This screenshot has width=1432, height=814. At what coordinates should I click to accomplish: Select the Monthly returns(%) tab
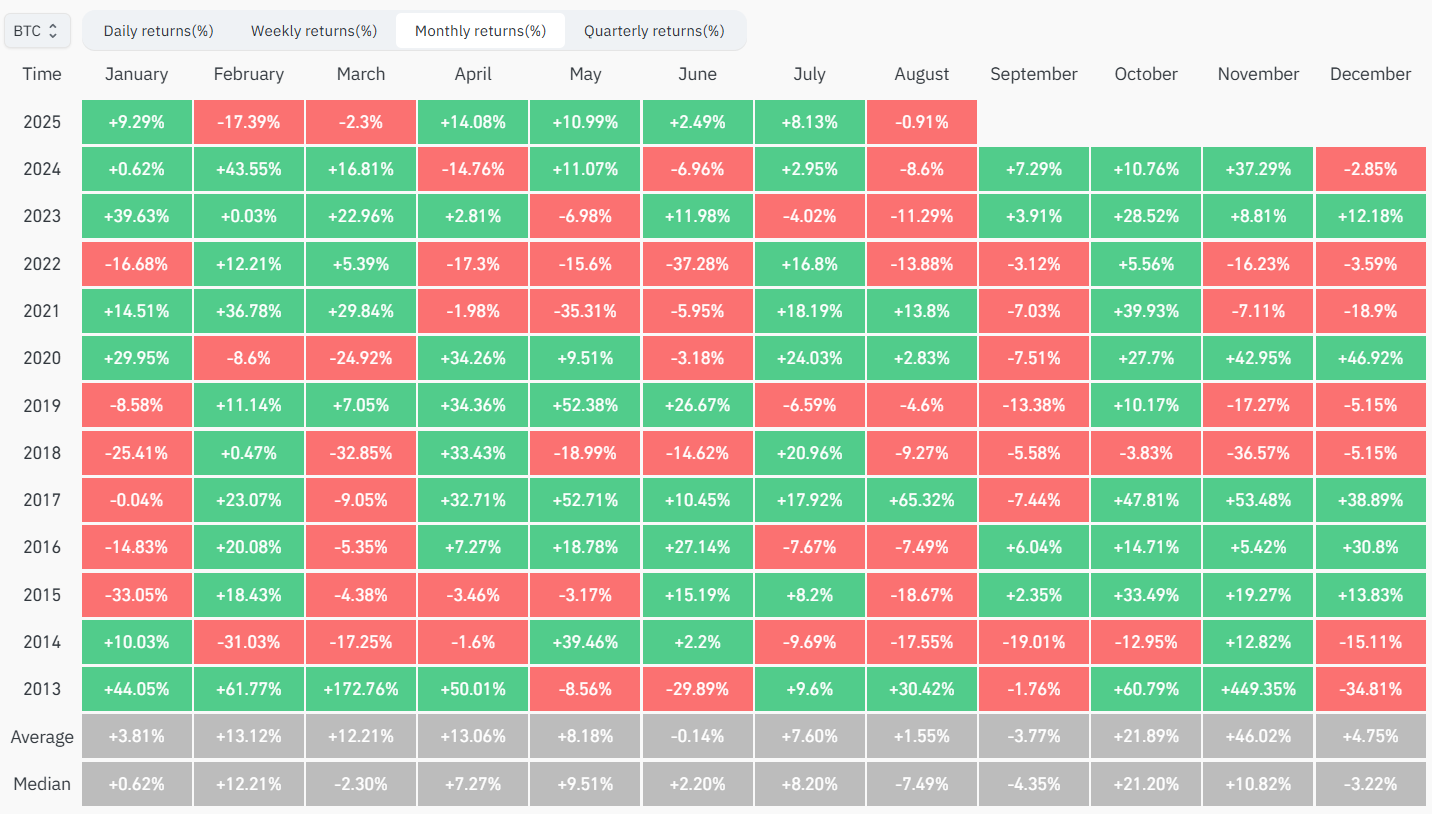[480, 31]
